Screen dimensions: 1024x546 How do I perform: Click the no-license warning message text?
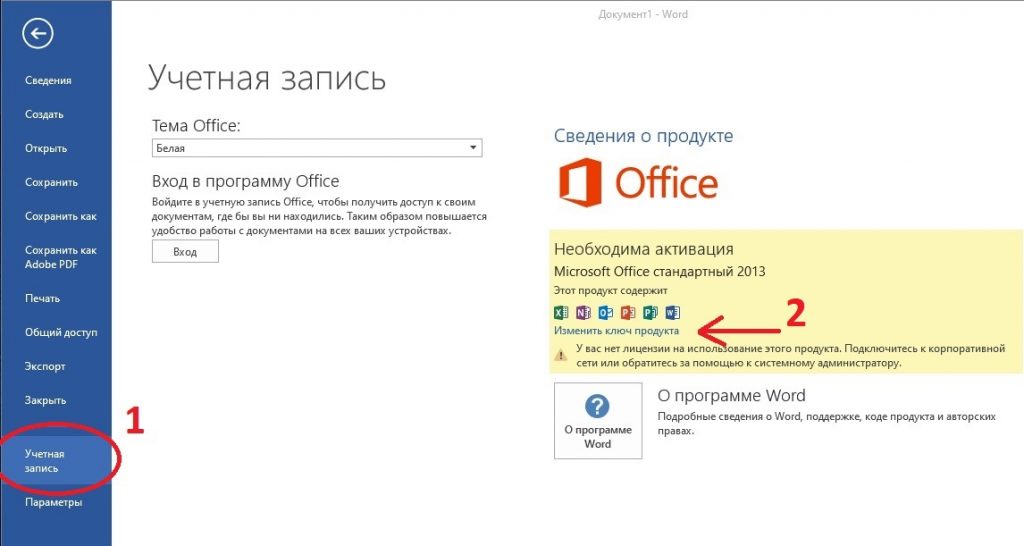click(x=790, y=355)
